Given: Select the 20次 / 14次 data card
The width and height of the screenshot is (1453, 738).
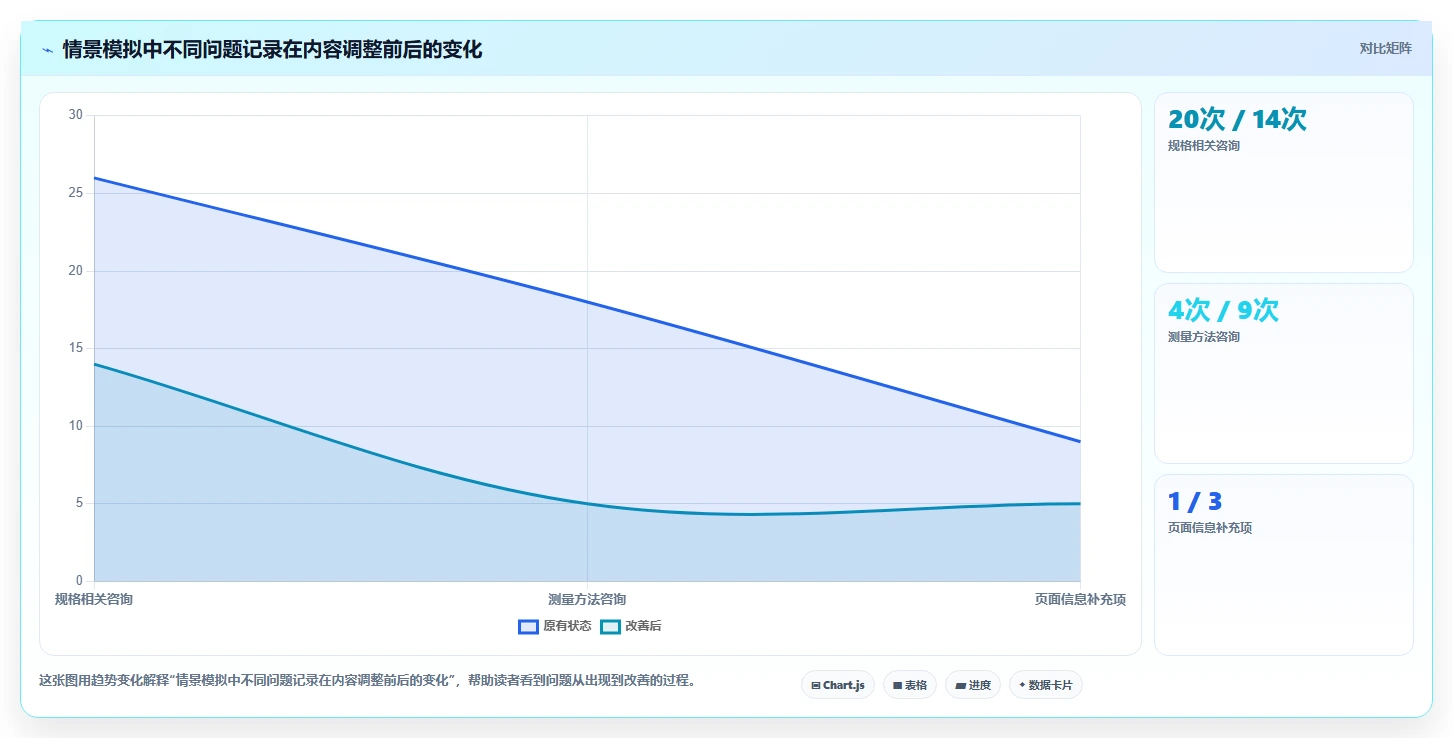Looking at the screenshot, I should click(x=1284, y=182).
